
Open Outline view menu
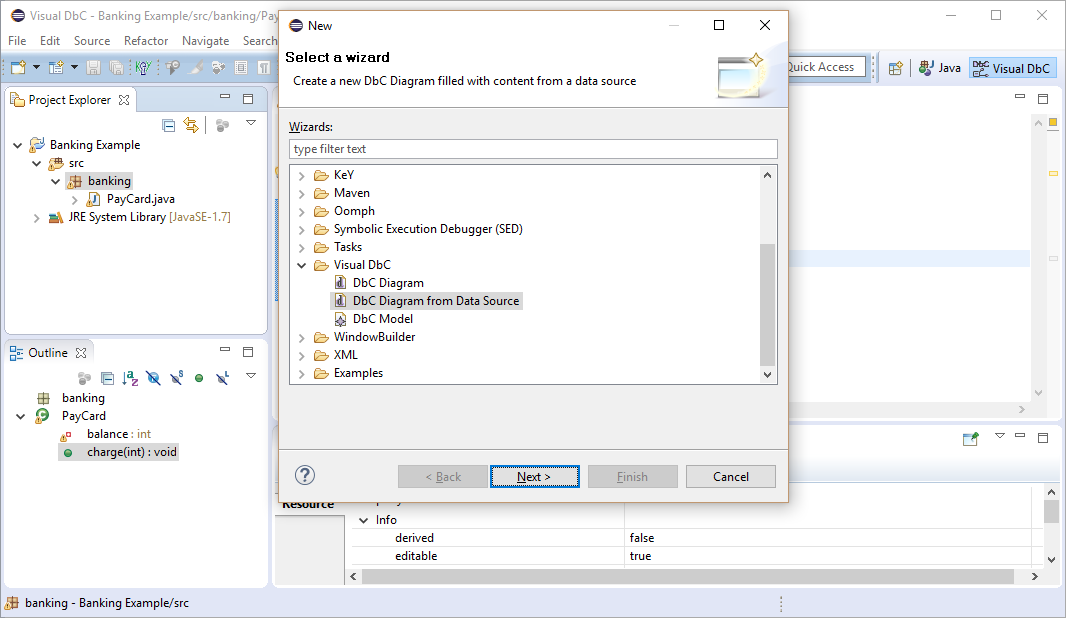coord(251,375)
